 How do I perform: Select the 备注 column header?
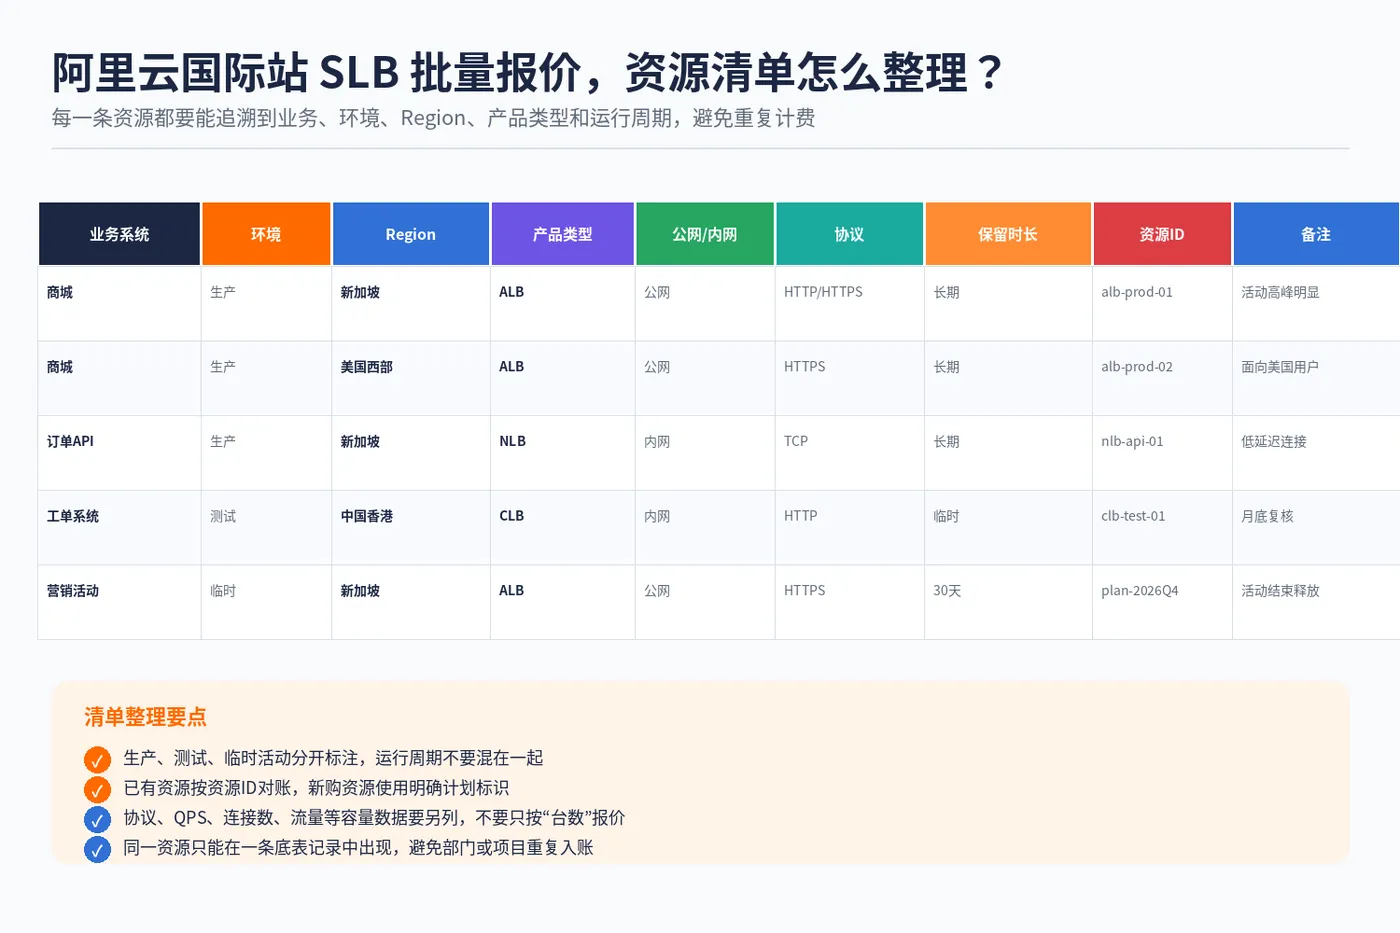pyautogui.click(x=1316, y=234)
